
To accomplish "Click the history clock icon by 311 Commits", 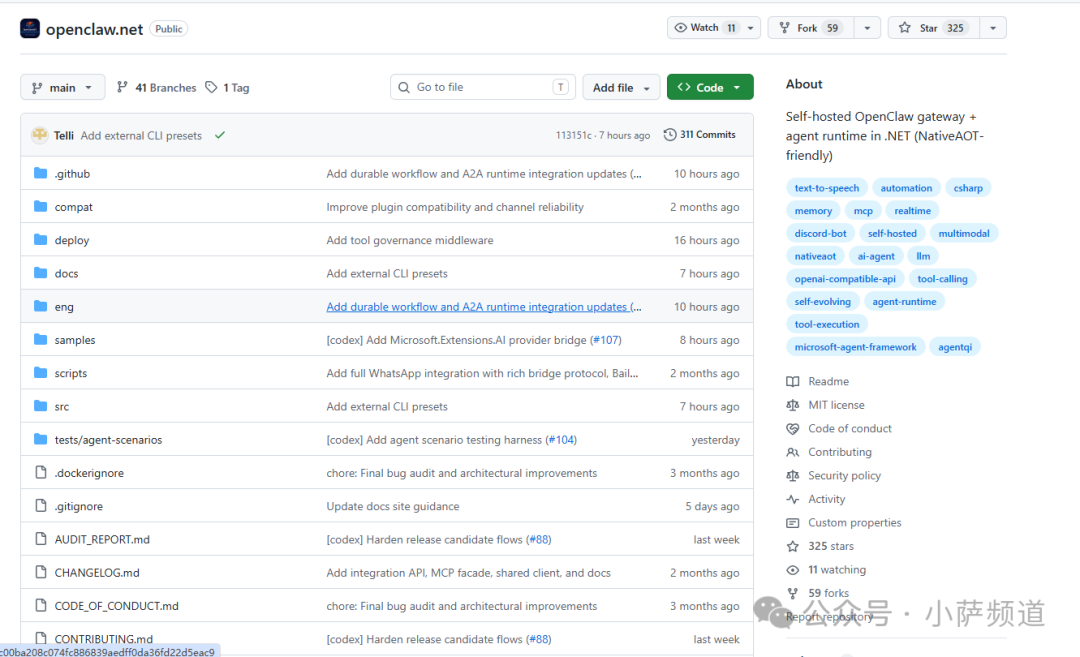I will coord(669,134).
